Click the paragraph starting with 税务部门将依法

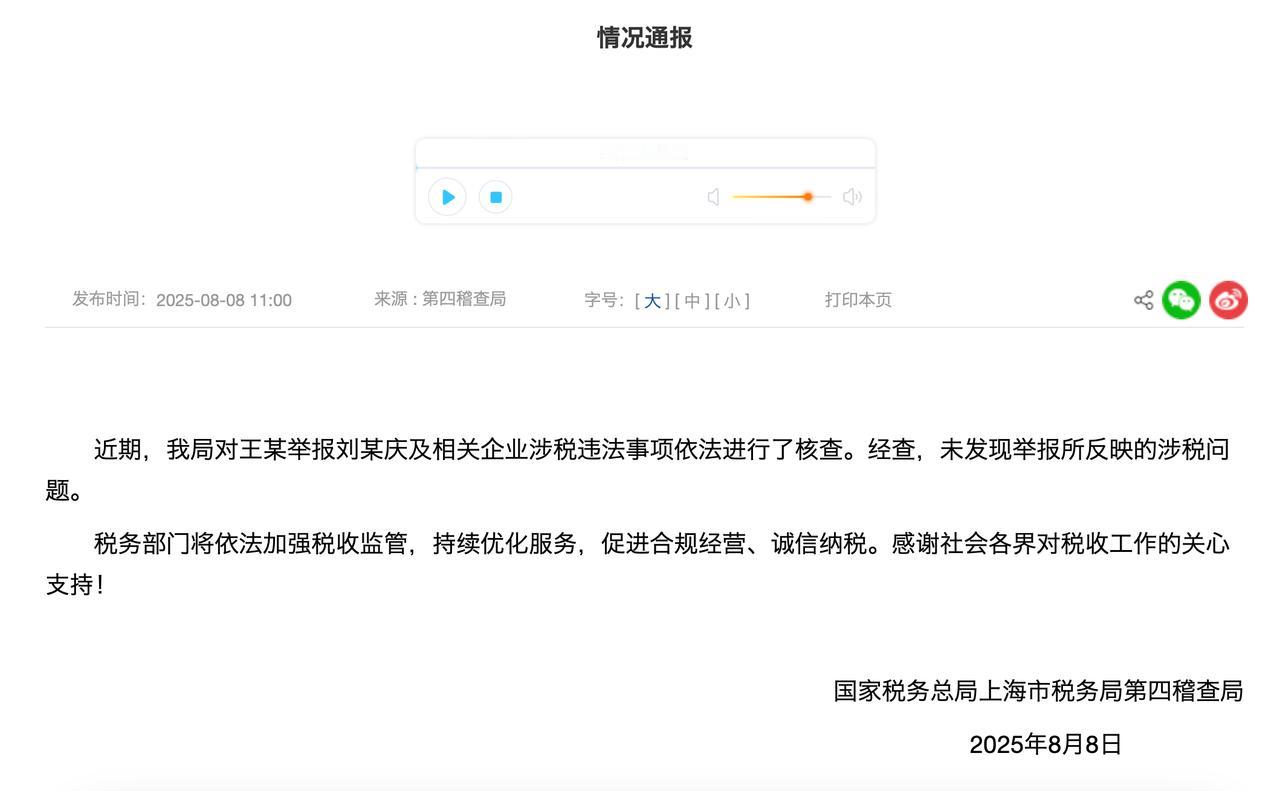coord(638,564)
